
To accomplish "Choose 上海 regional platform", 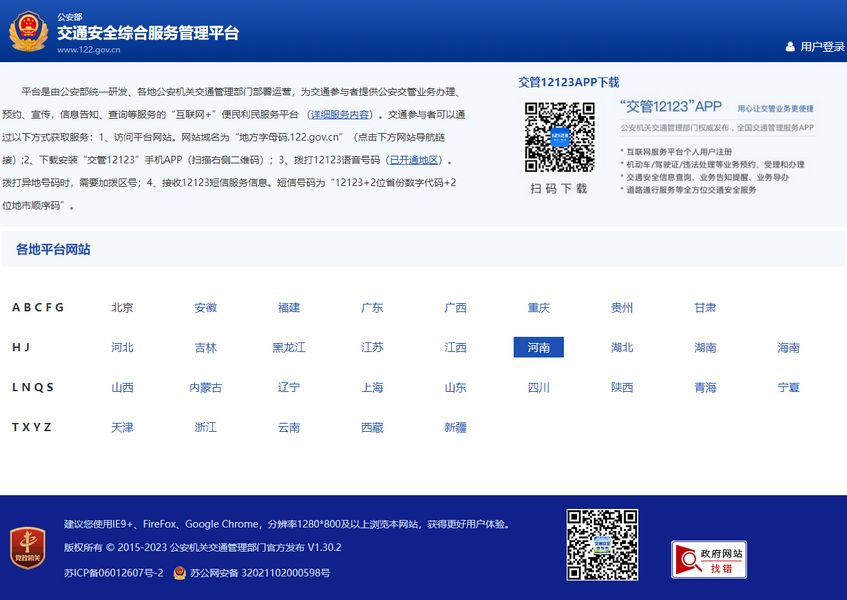I will click(372, 387).
